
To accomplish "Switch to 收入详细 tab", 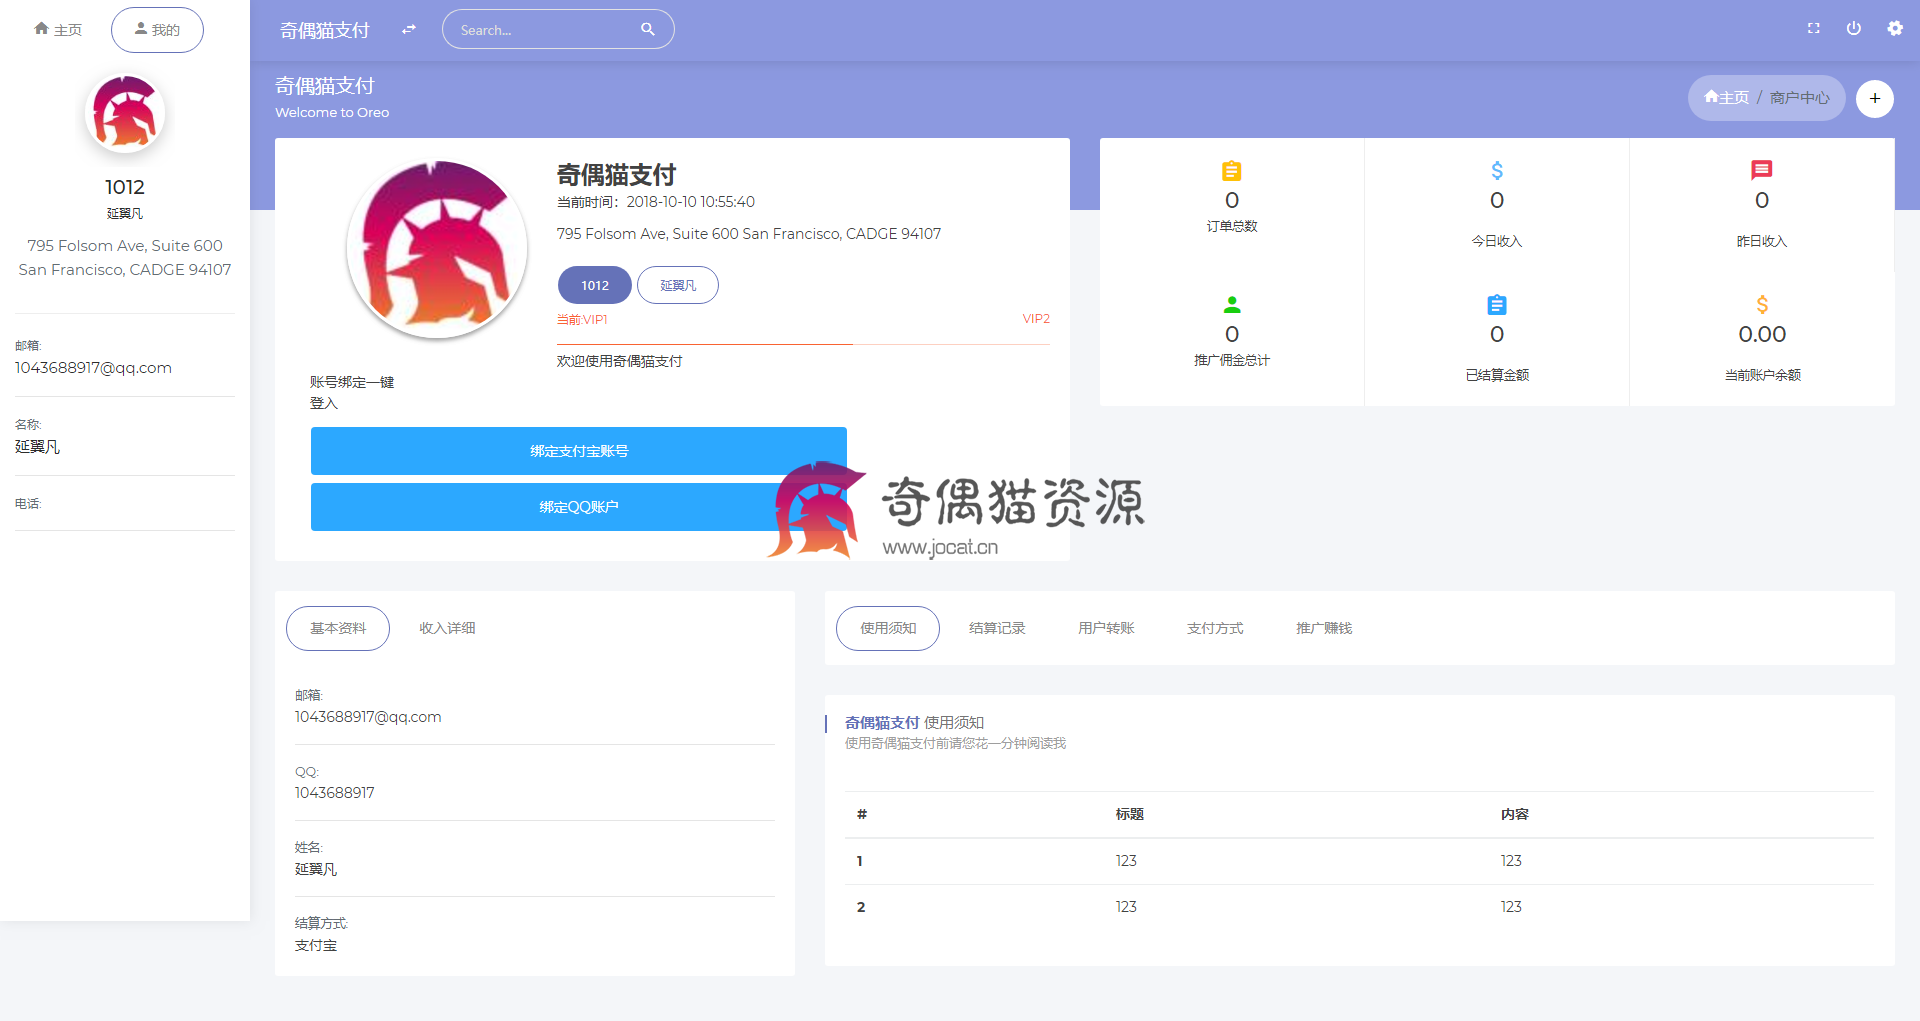I will 447,628.
